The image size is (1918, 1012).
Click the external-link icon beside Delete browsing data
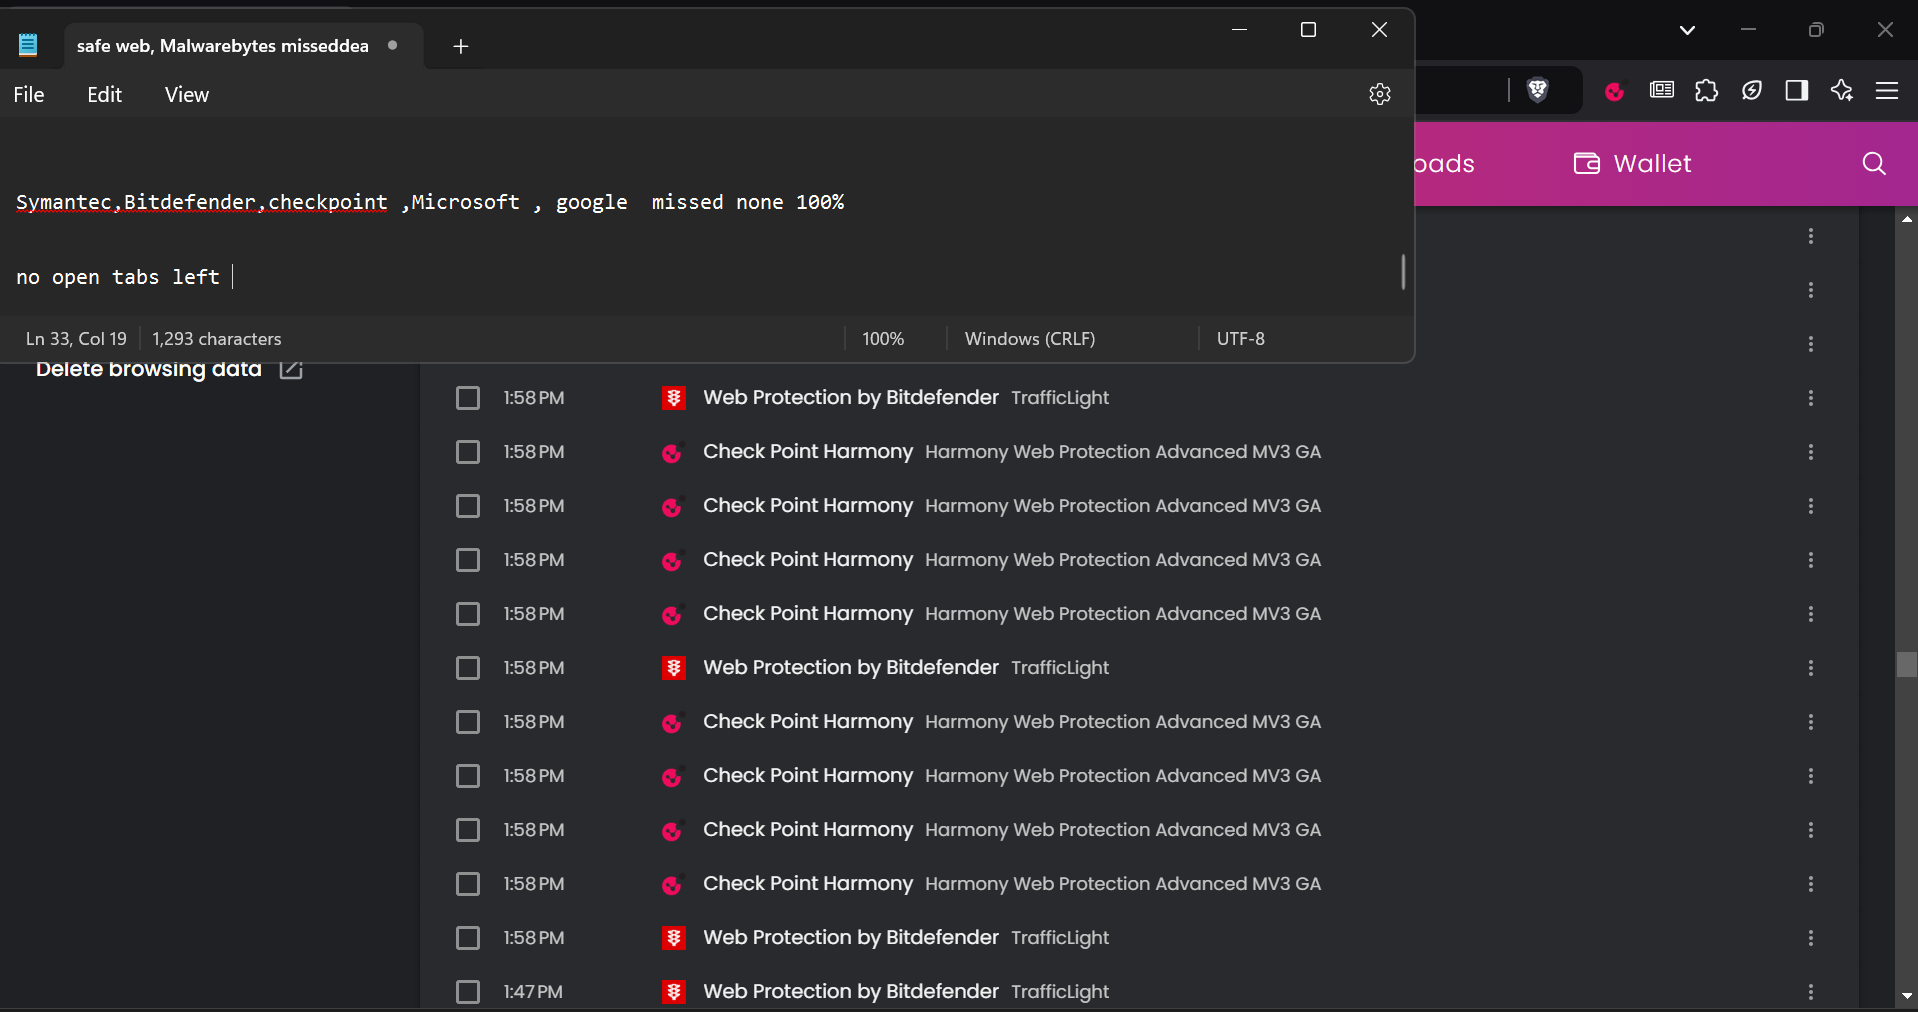tap(291, 369)
